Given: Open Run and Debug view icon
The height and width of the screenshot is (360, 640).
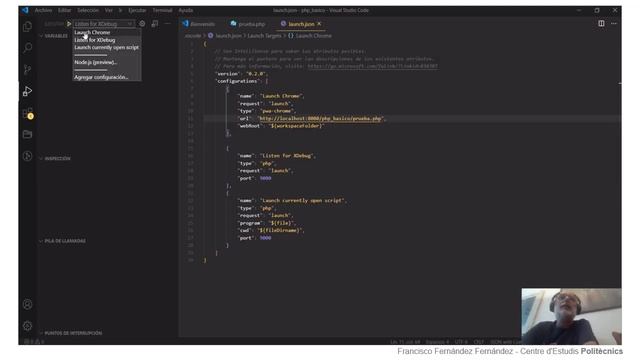Looking at the screenshot, I should [x=27, y=91].
